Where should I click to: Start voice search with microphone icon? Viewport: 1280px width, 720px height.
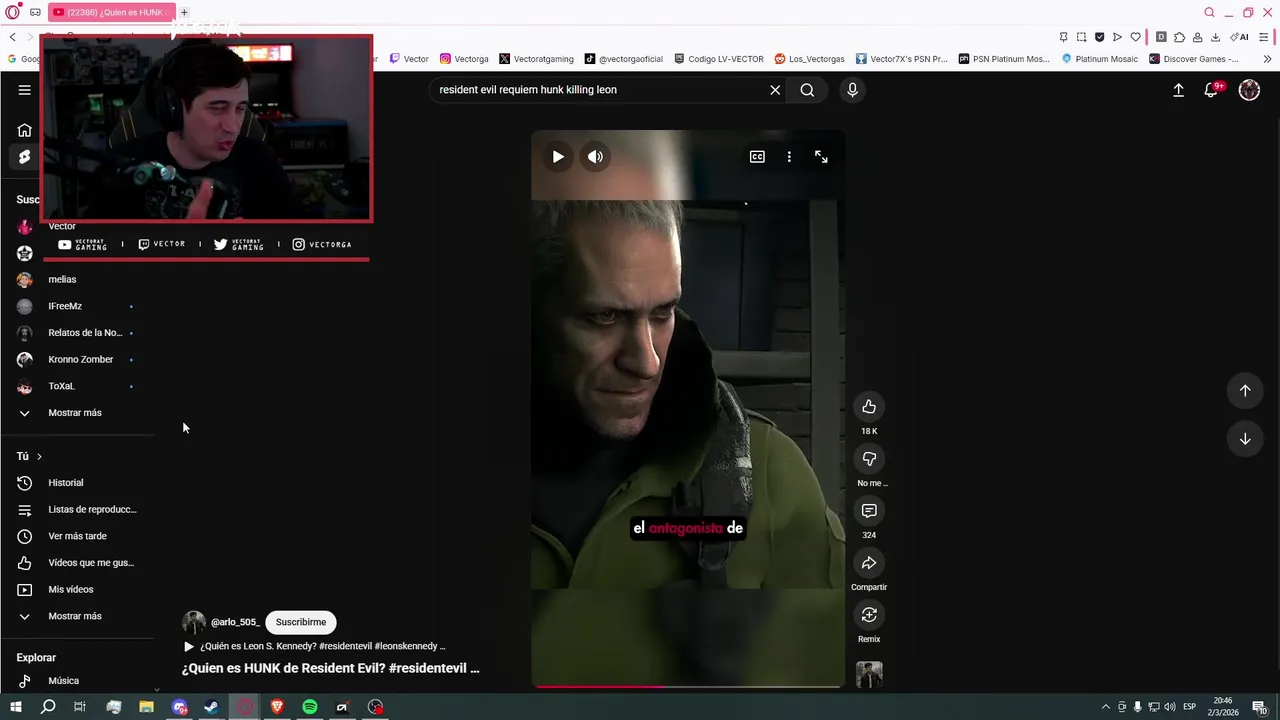tap(852, 90)
